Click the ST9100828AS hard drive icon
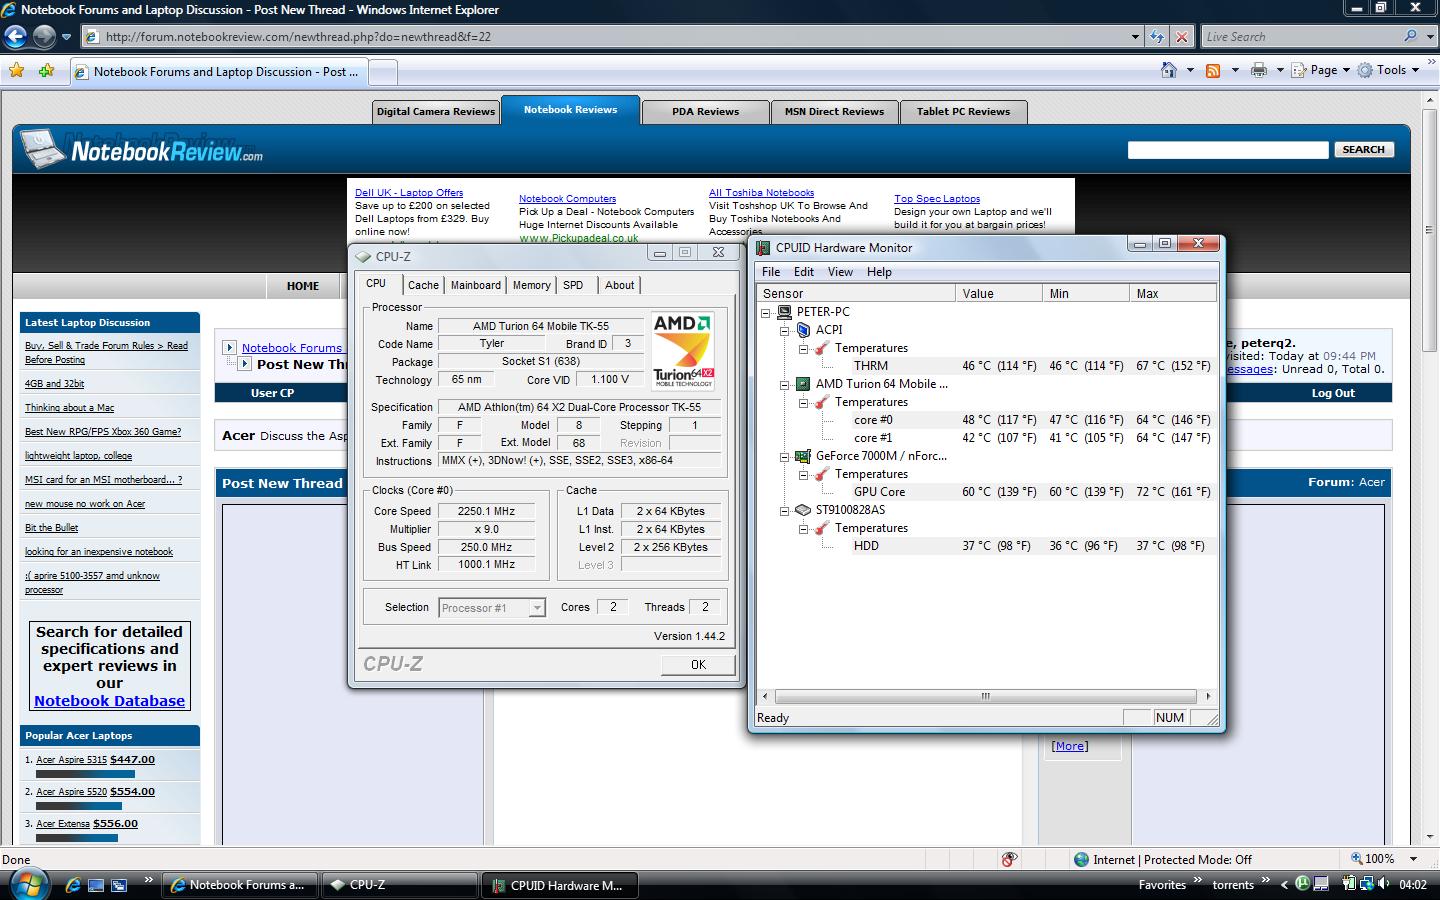Viewport: 1440px width, 900px height. (803, 510)
